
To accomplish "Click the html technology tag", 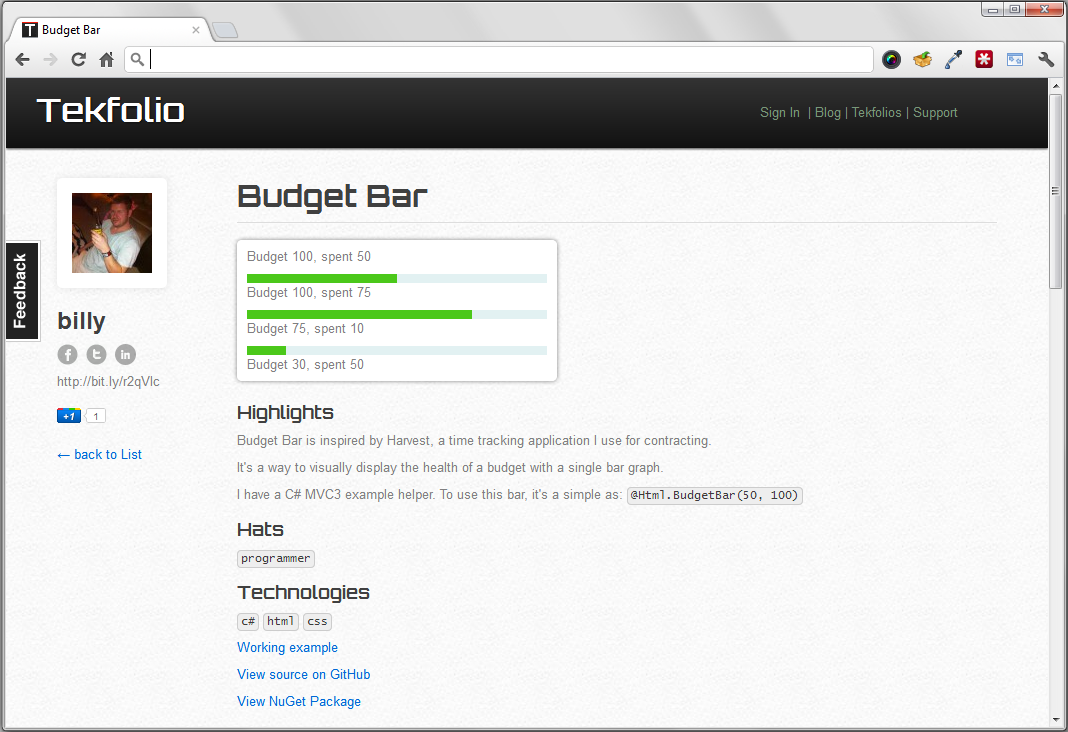I will coord(281,622).
